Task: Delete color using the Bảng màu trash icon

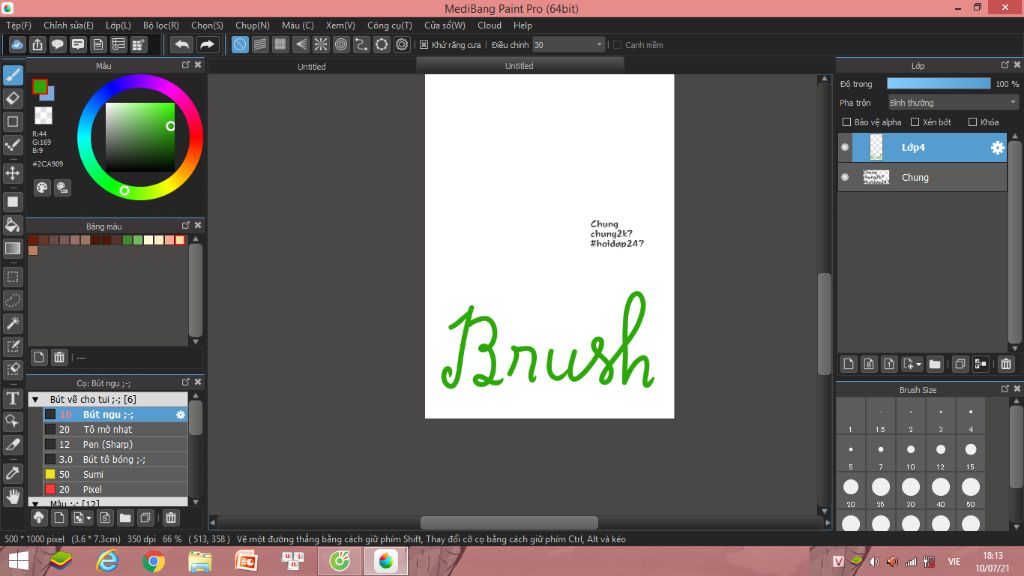Action: (59, 357)
